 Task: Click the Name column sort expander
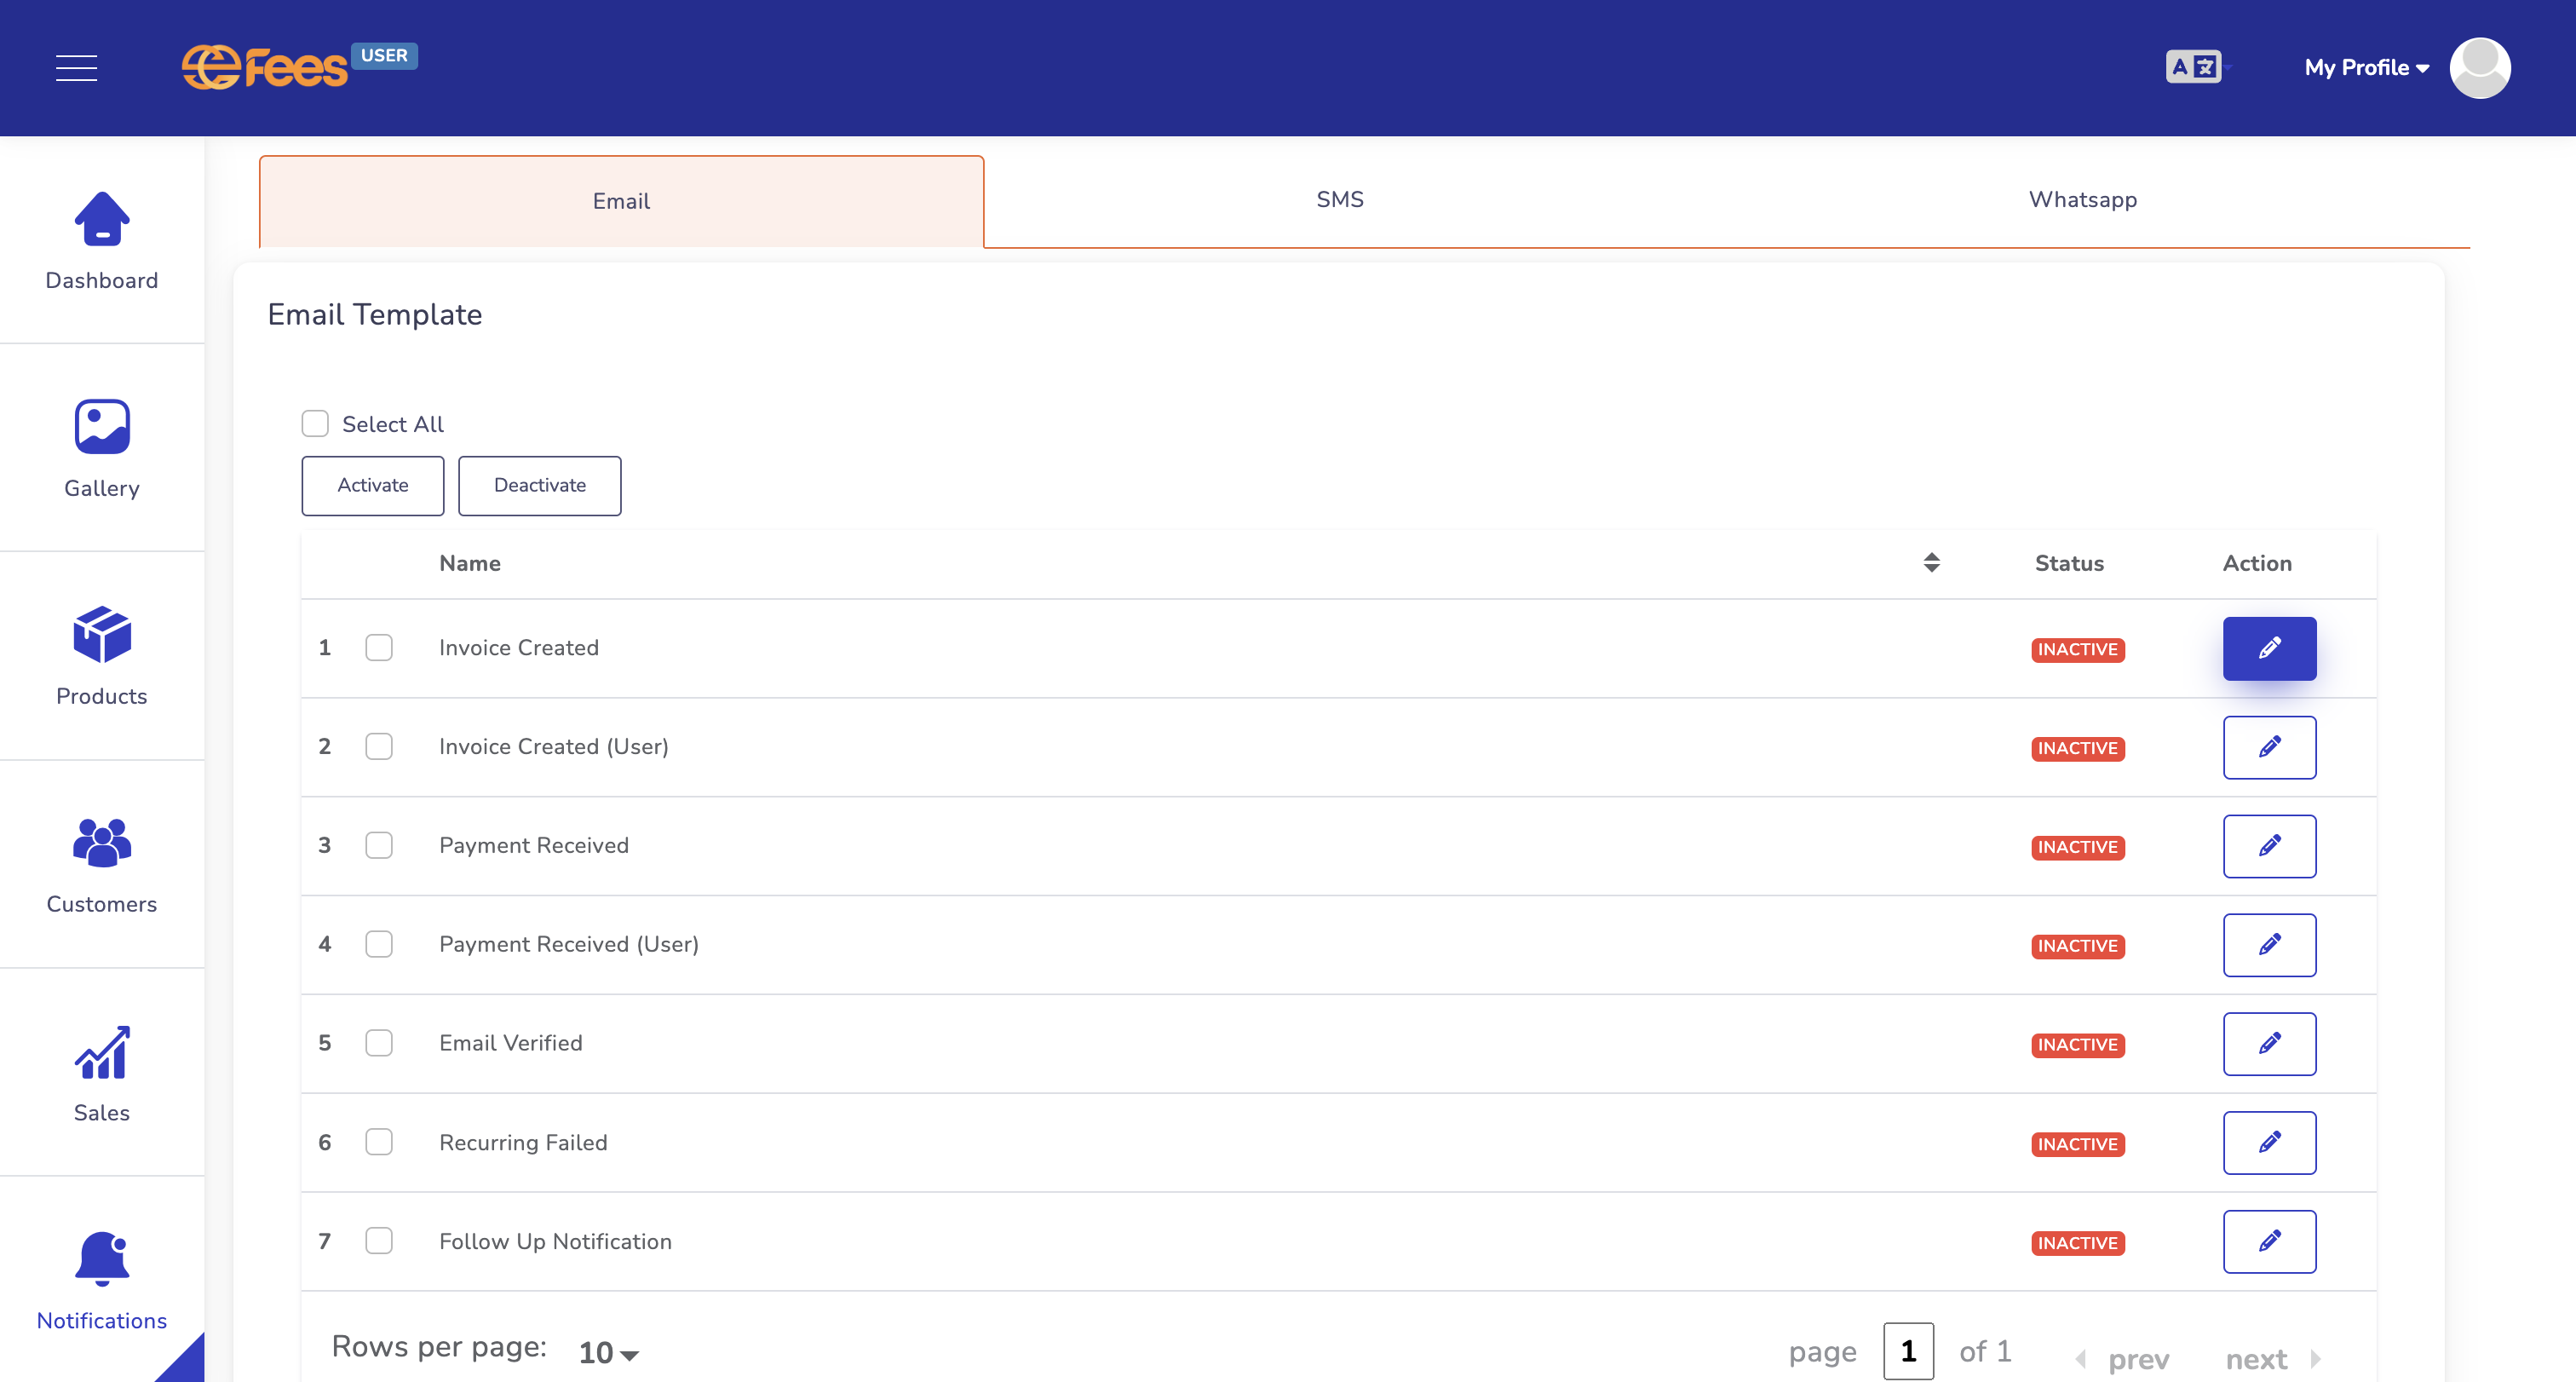tap(1932, 561)
